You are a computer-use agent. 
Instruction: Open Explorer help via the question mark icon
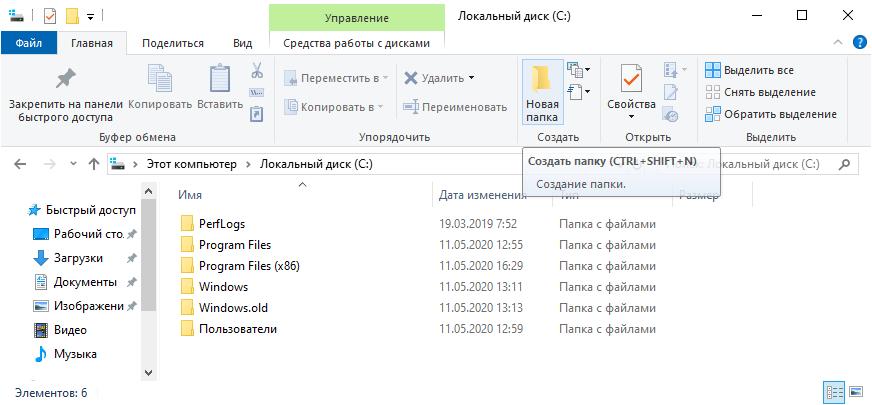point(859,43)
